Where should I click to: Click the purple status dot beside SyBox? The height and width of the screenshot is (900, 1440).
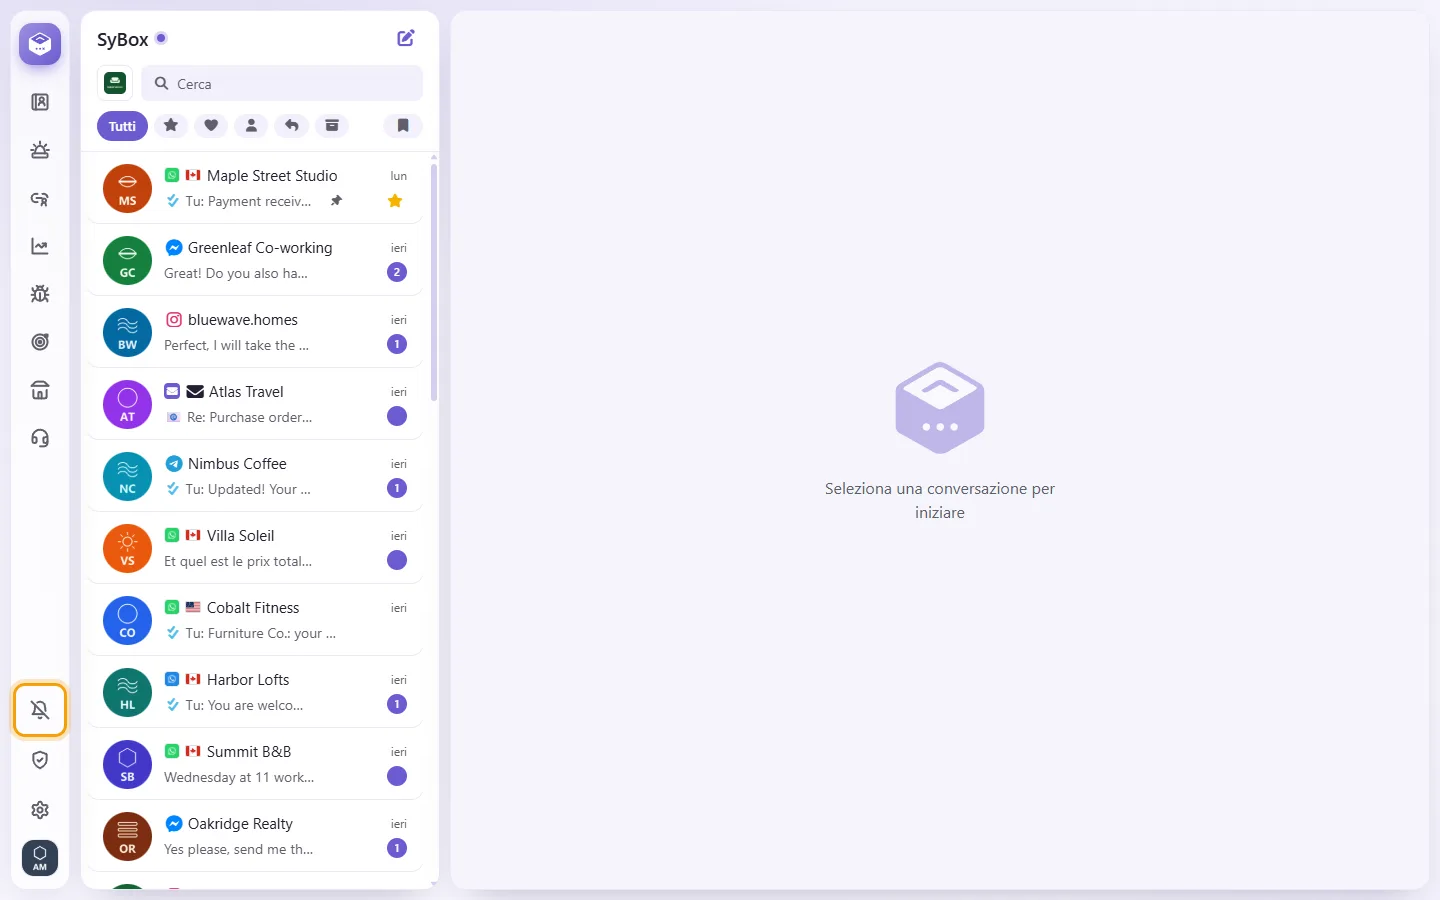click(161, 38)
